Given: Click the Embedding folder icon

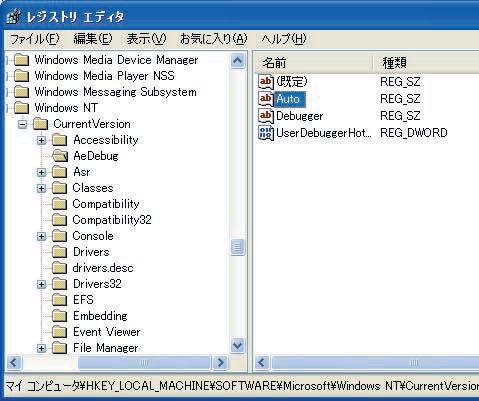Looking at the screenshot, I should 60,316.
